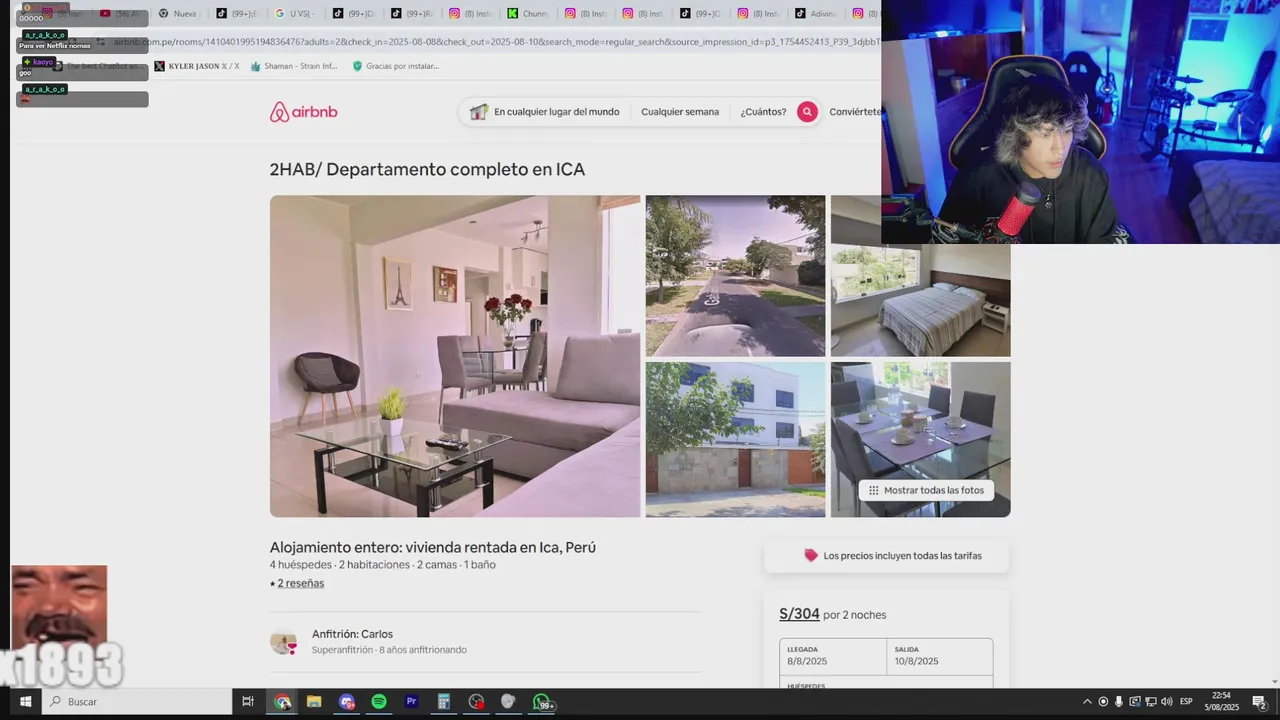This screenshot has width=1280, height=720.
Task: Click the pink price tag icon
Action: pyautogui.click(x=811, y=556)
